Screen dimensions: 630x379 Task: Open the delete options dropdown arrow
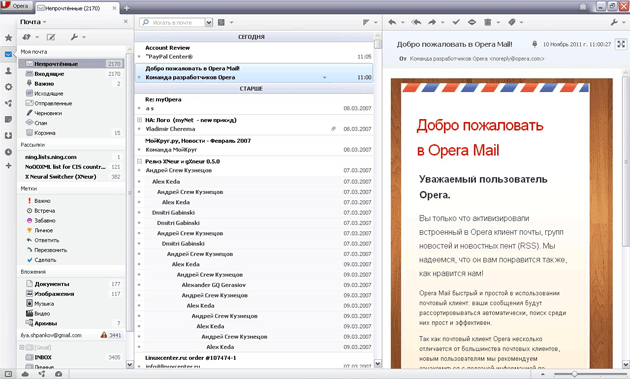tap(498, 23)
